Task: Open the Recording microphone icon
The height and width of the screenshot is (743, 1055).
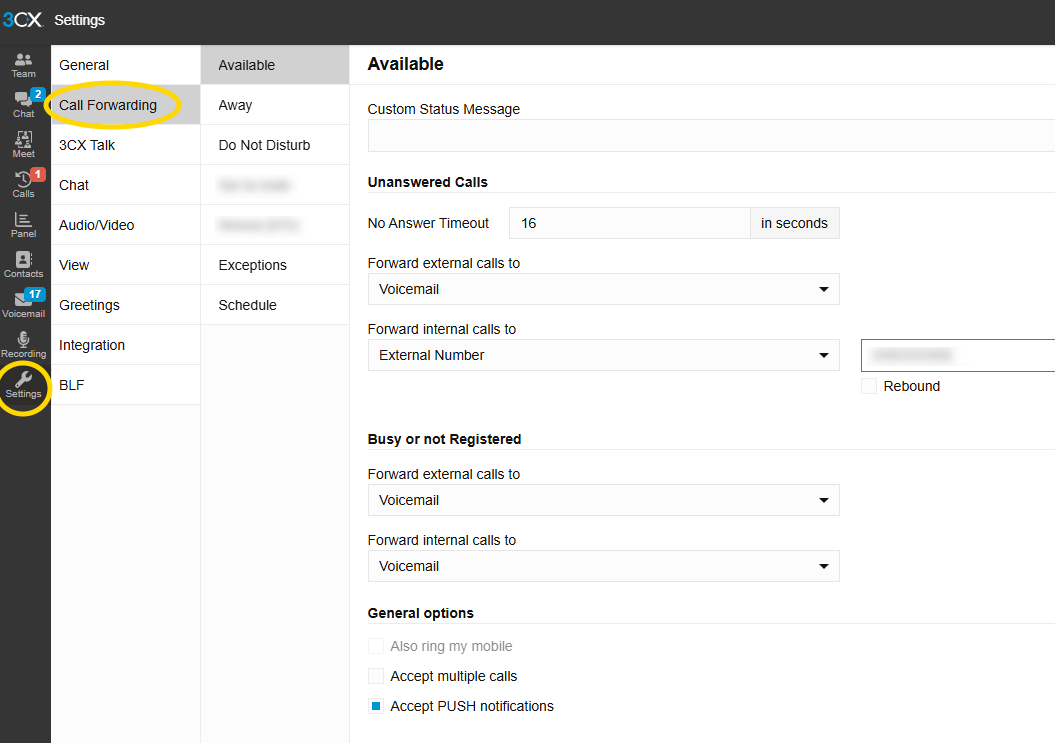Action: pos(24,345)
